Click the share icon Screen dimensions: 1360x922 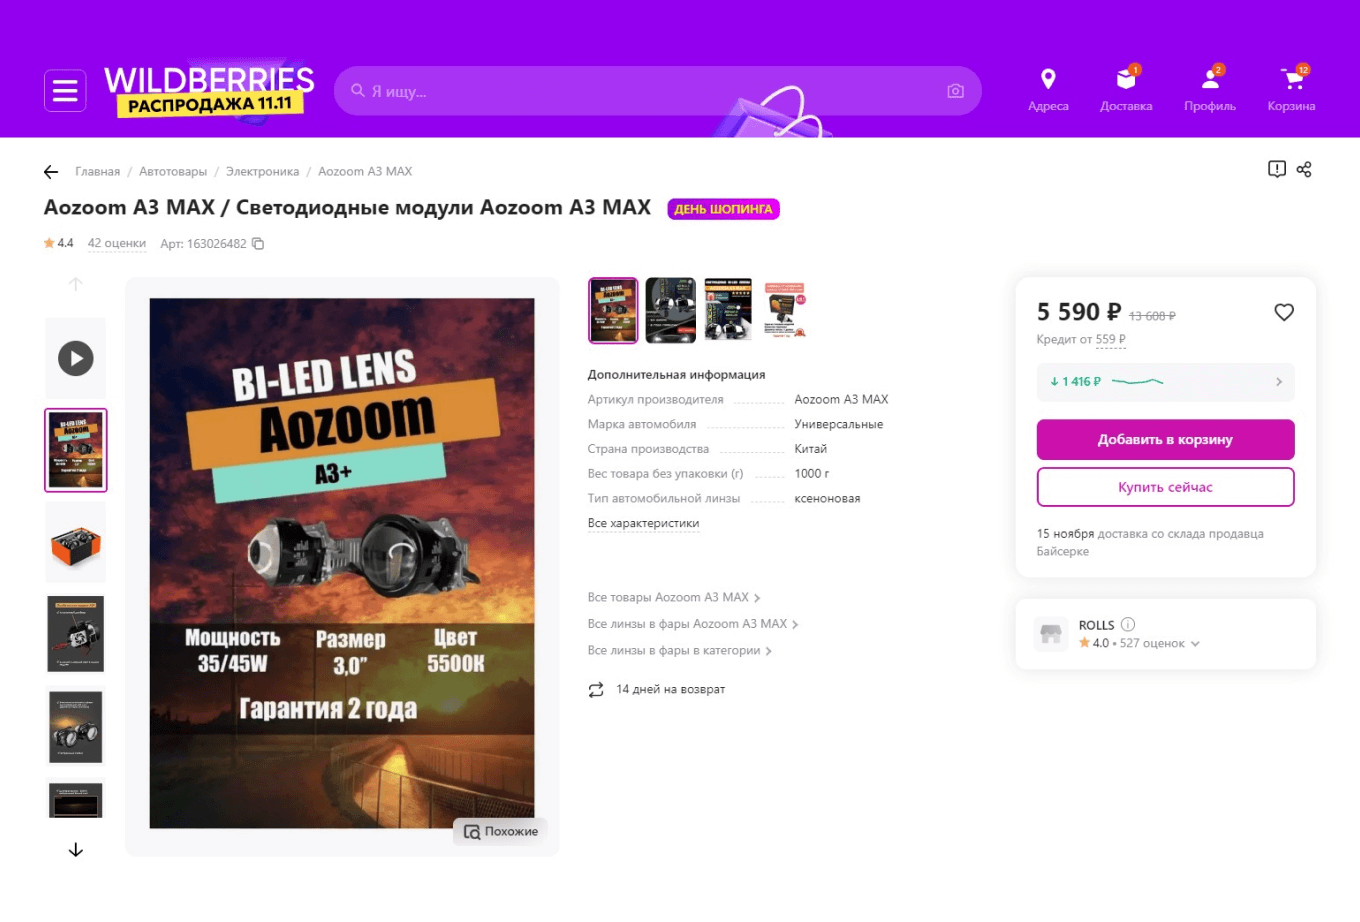(1304, 169)
